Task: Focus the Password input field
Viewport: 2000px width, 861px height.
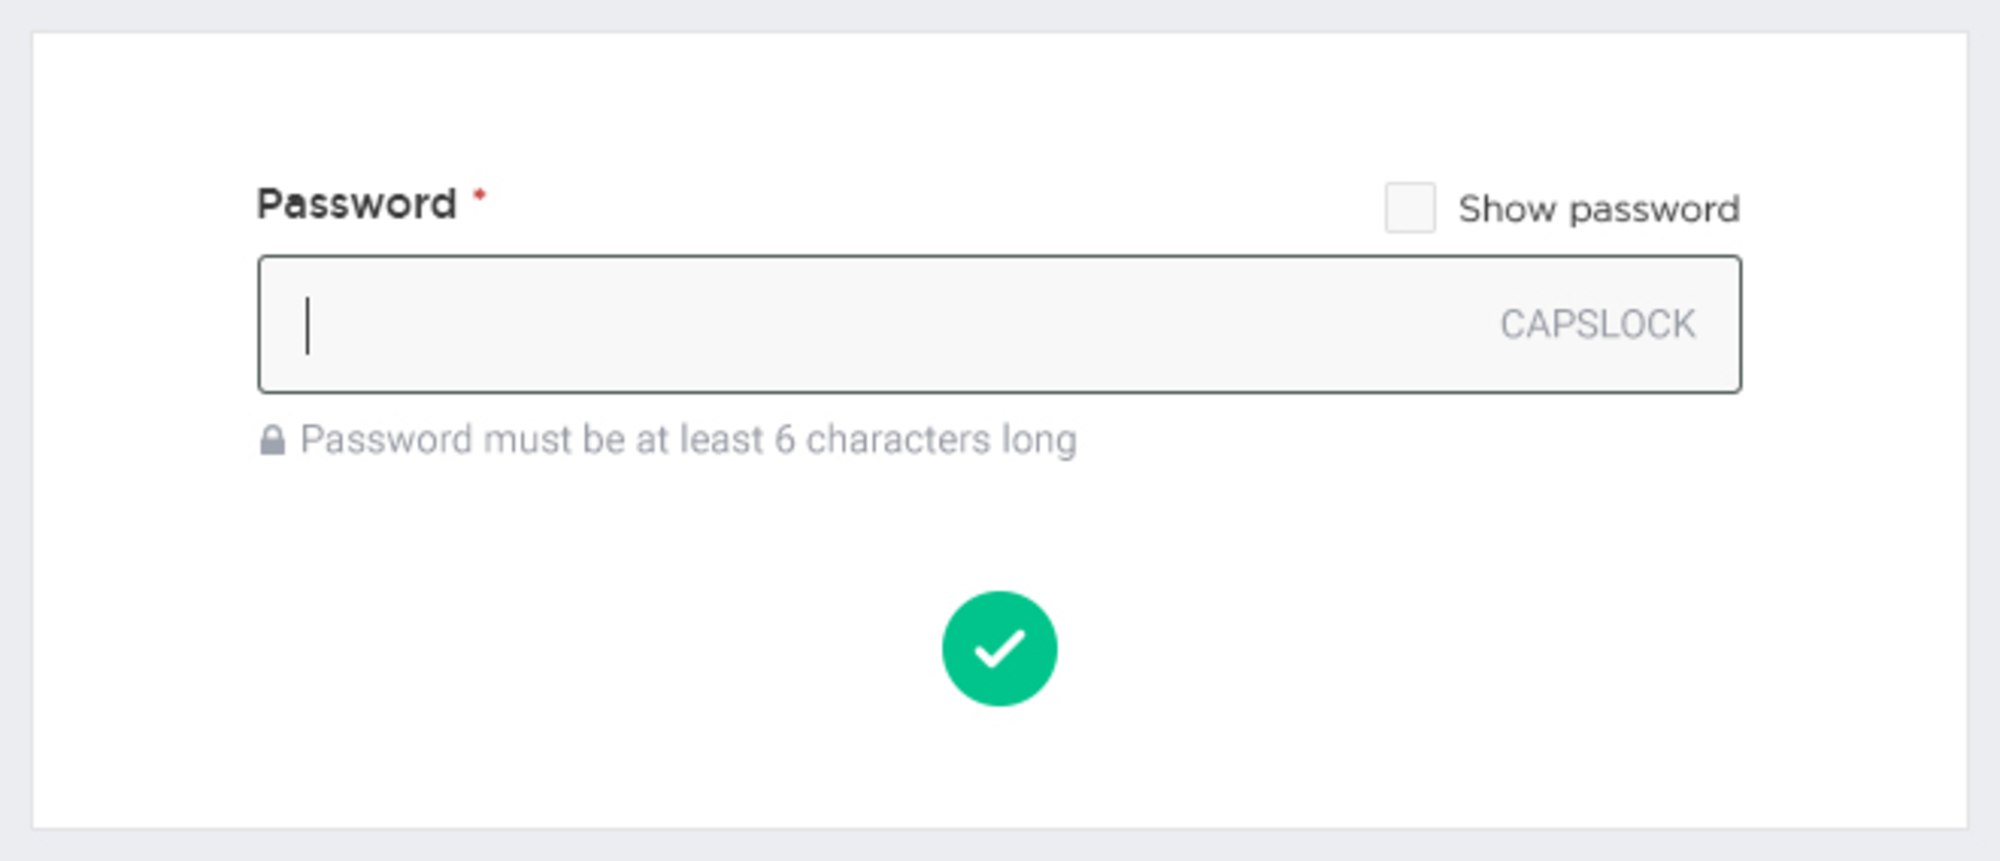Action: click(999, 324)
